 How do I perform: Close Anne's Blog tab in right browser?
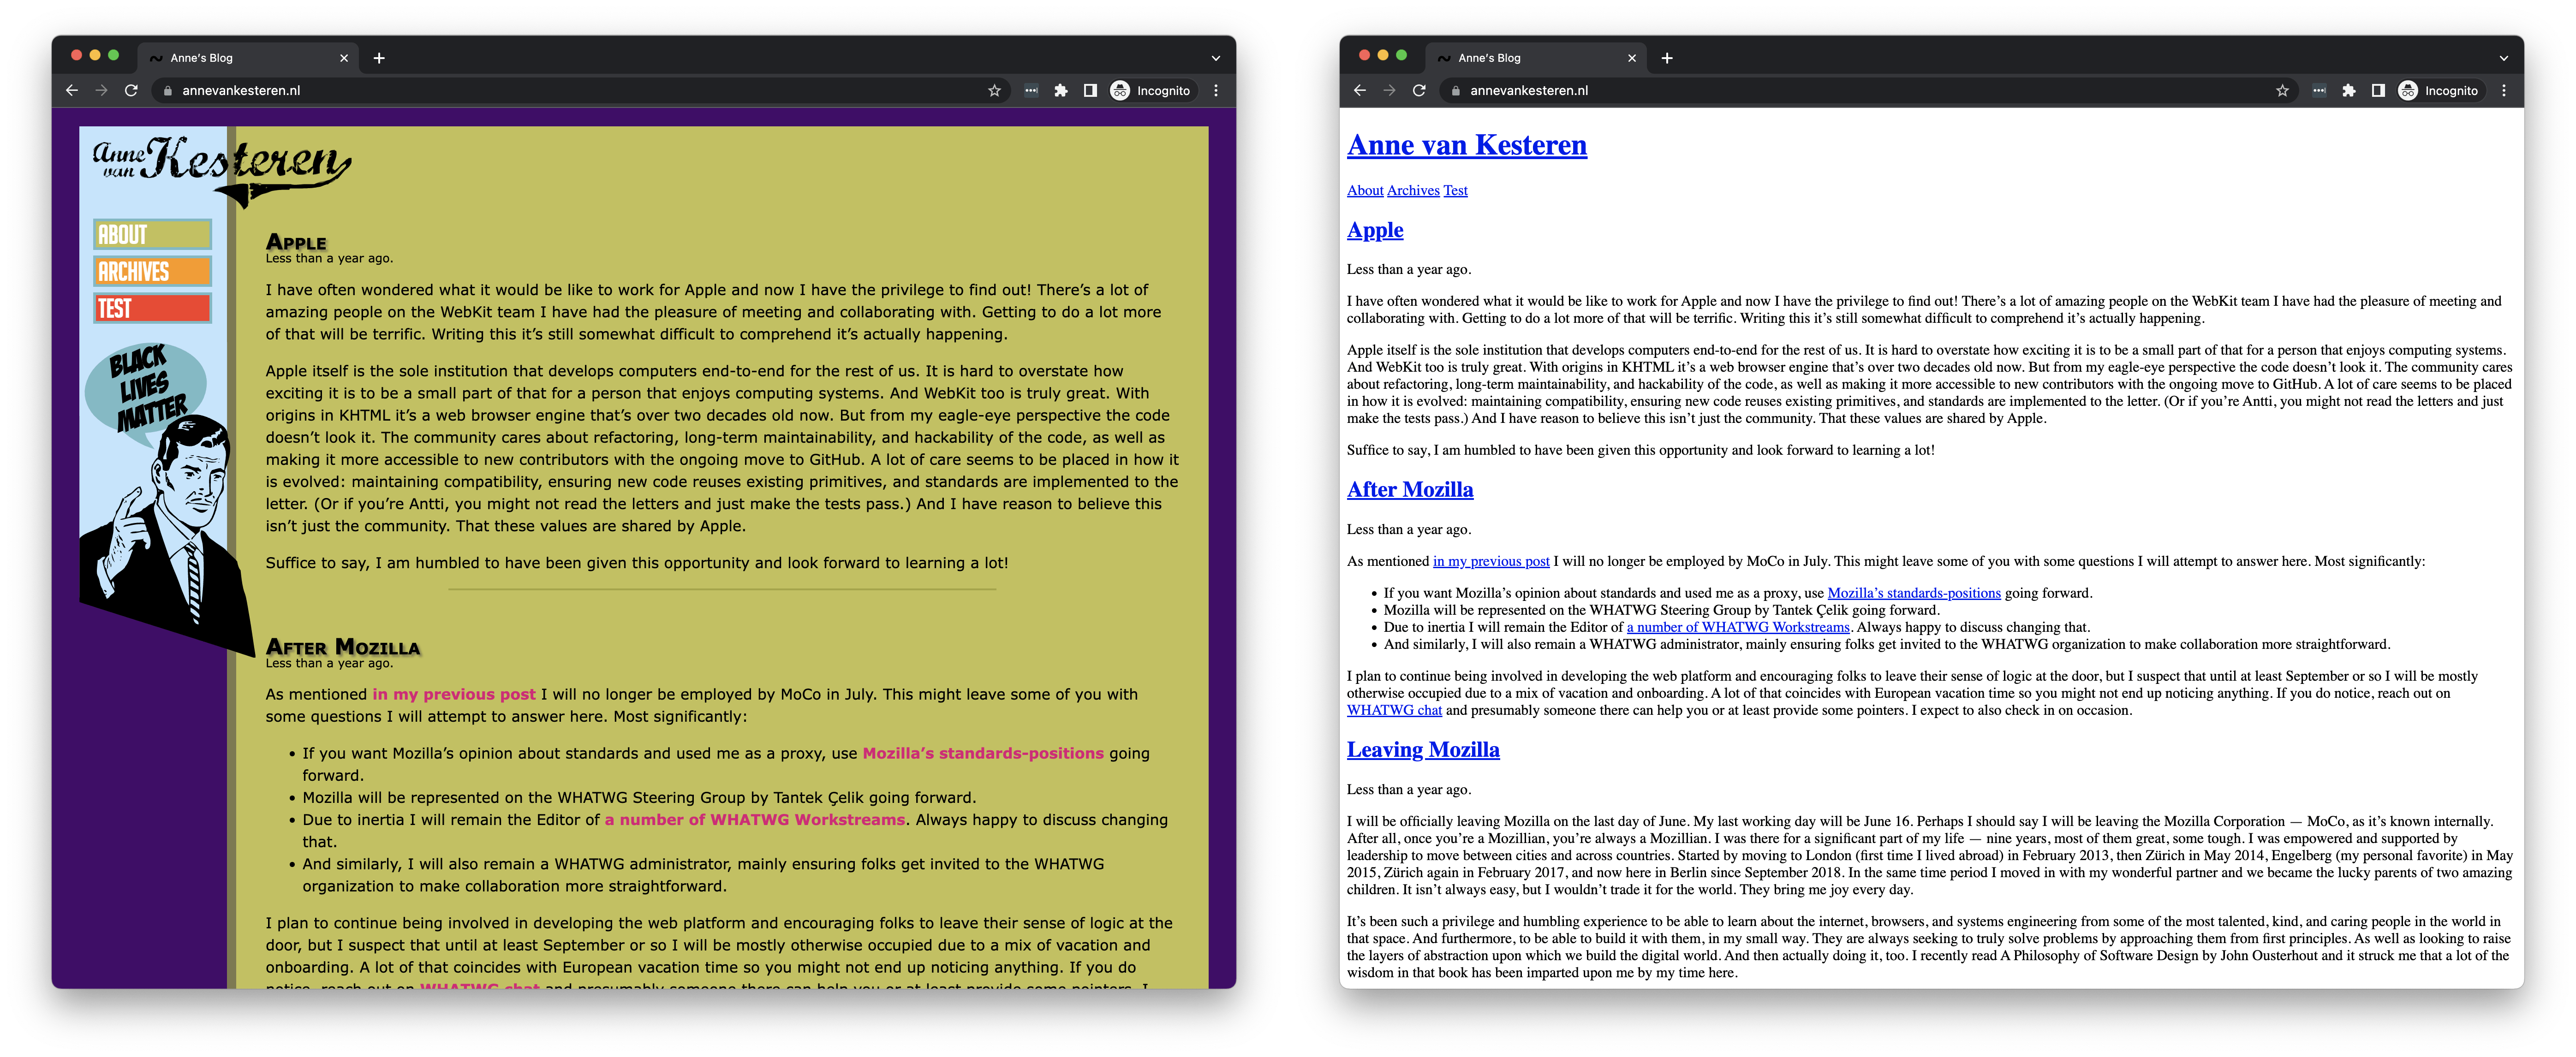tap(1631, 58)
